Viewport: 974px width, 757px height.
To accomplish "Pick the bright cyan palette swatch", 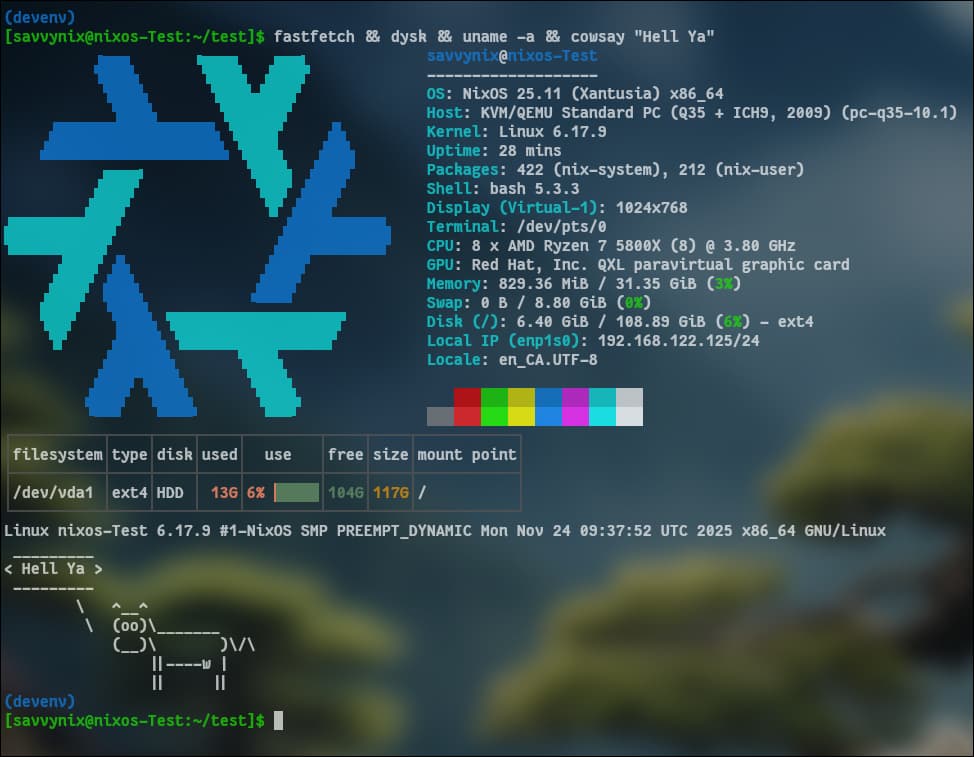I will pyautogui.click(x=602, y=416).
